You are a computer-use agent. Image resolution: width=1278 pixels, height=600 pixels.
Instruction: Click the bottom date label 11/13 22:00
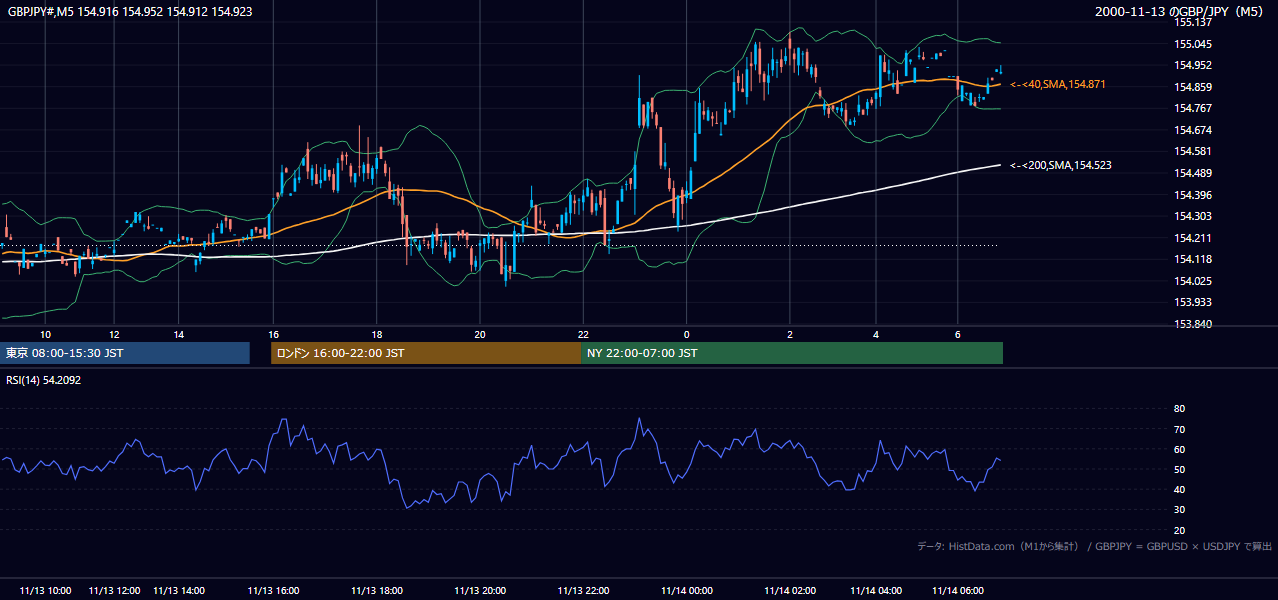coord(584,590)
